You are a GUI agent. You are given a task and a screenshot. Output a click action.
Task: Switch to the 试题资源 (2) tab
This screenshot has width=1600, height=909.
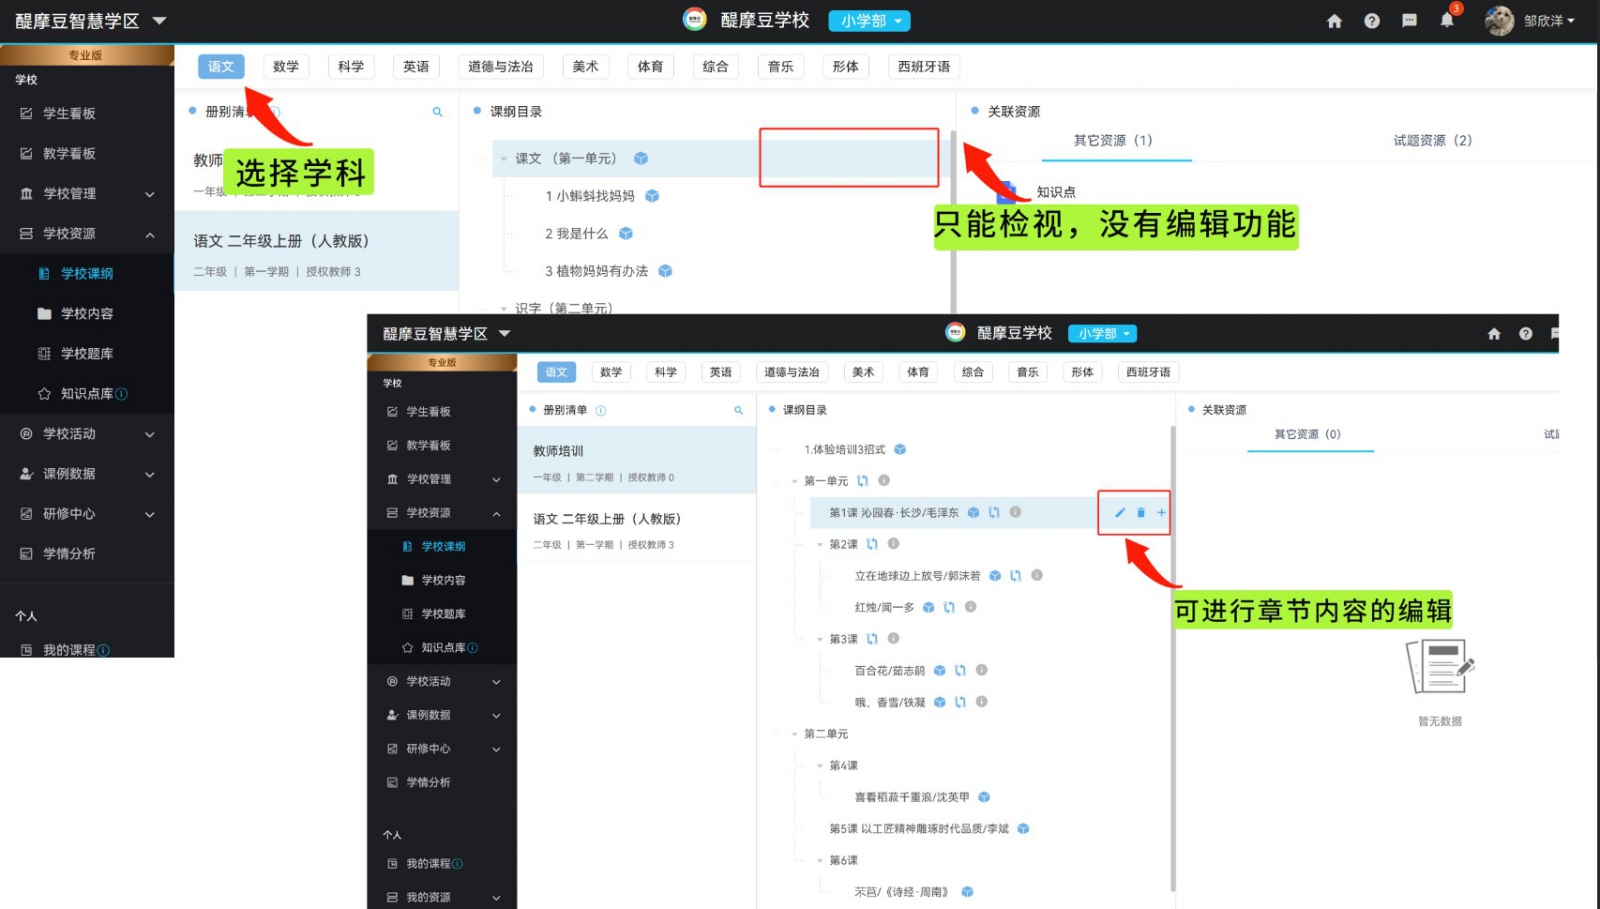tap(1432, 141)
